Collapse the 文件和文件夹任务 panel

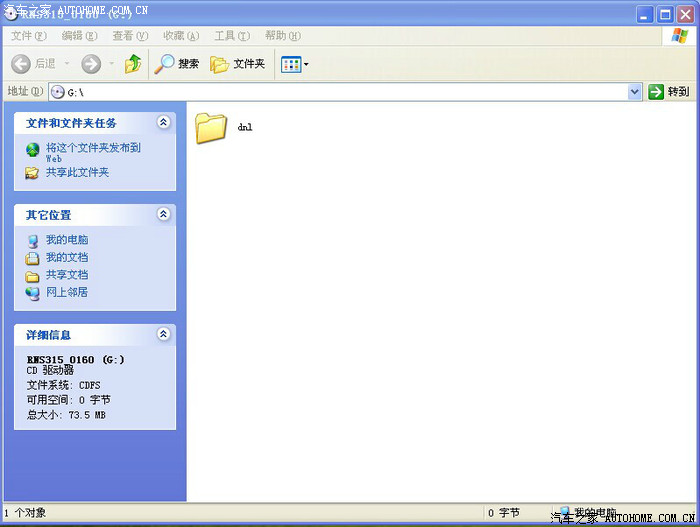pos(163,122)
